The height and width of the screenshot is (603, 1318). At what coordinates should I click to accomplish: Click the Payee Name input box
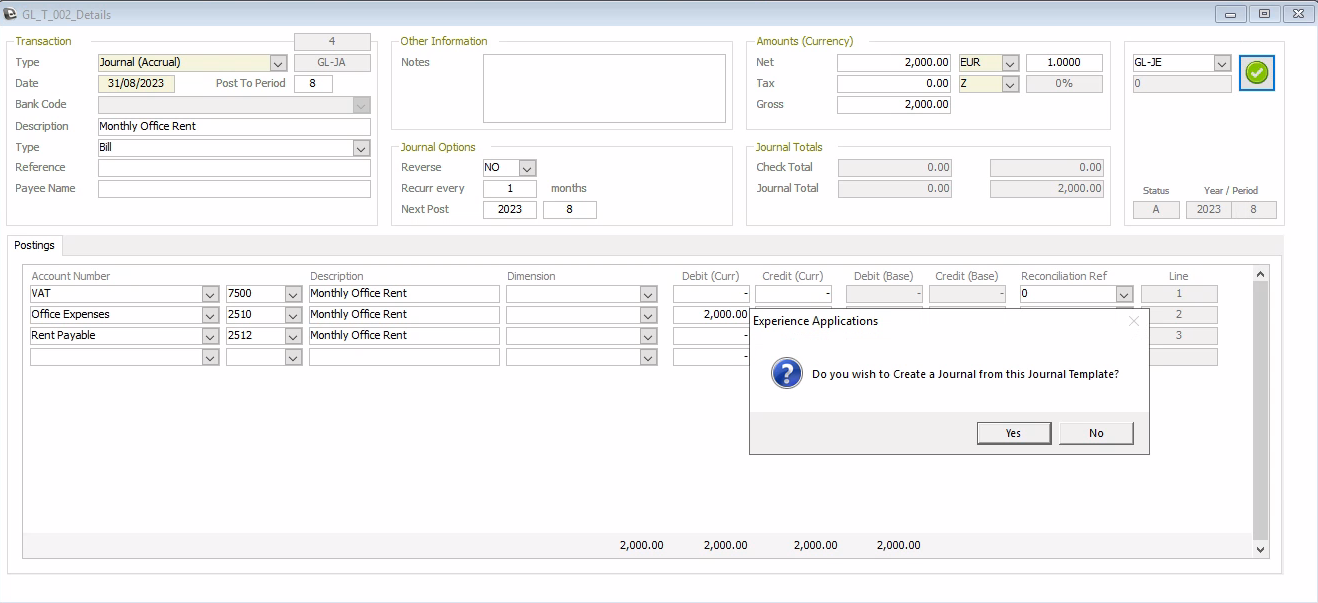(234, 188)
